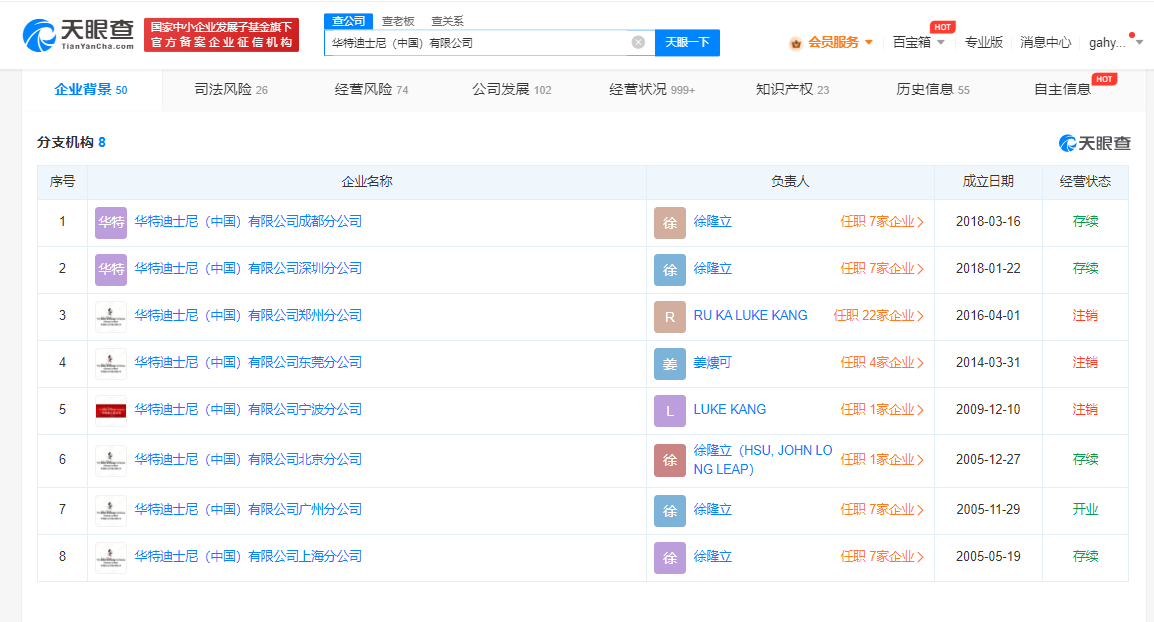Image resolution: width=1154 pixels, height=622 pixels.
Task: Expand 任职 7家企业 in the 广州分公司 row
Action: point(882,510)
